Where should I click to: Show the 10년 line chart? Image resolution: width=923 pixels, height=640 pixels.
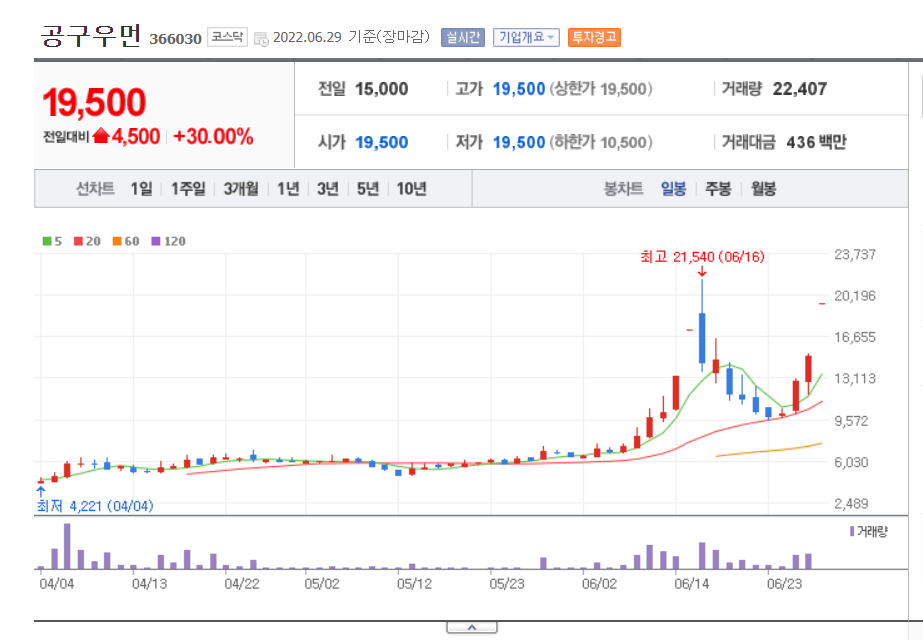pos(411,189)
